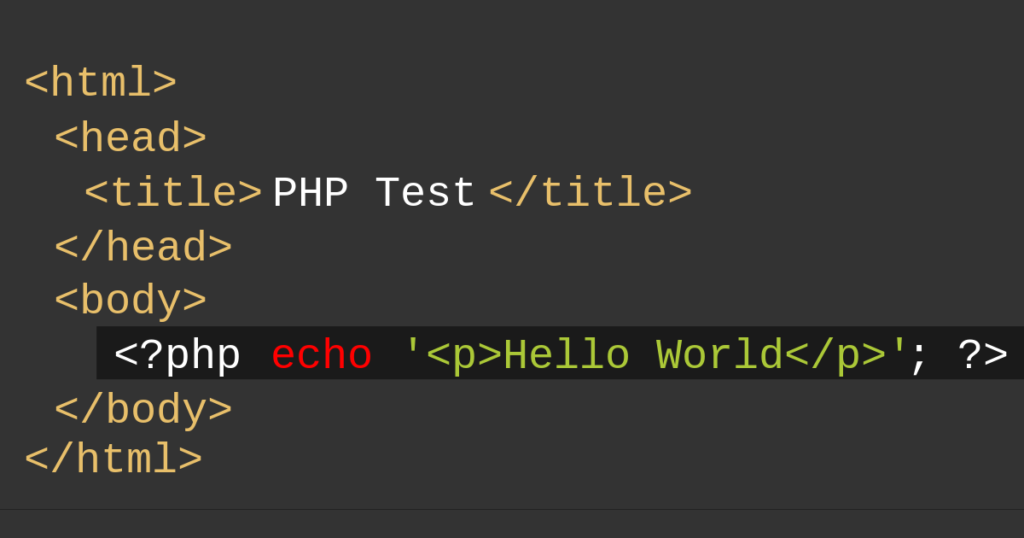Click the closing body tag
1024x538 pixels.
pyautogui.click(x=144, y=410)
